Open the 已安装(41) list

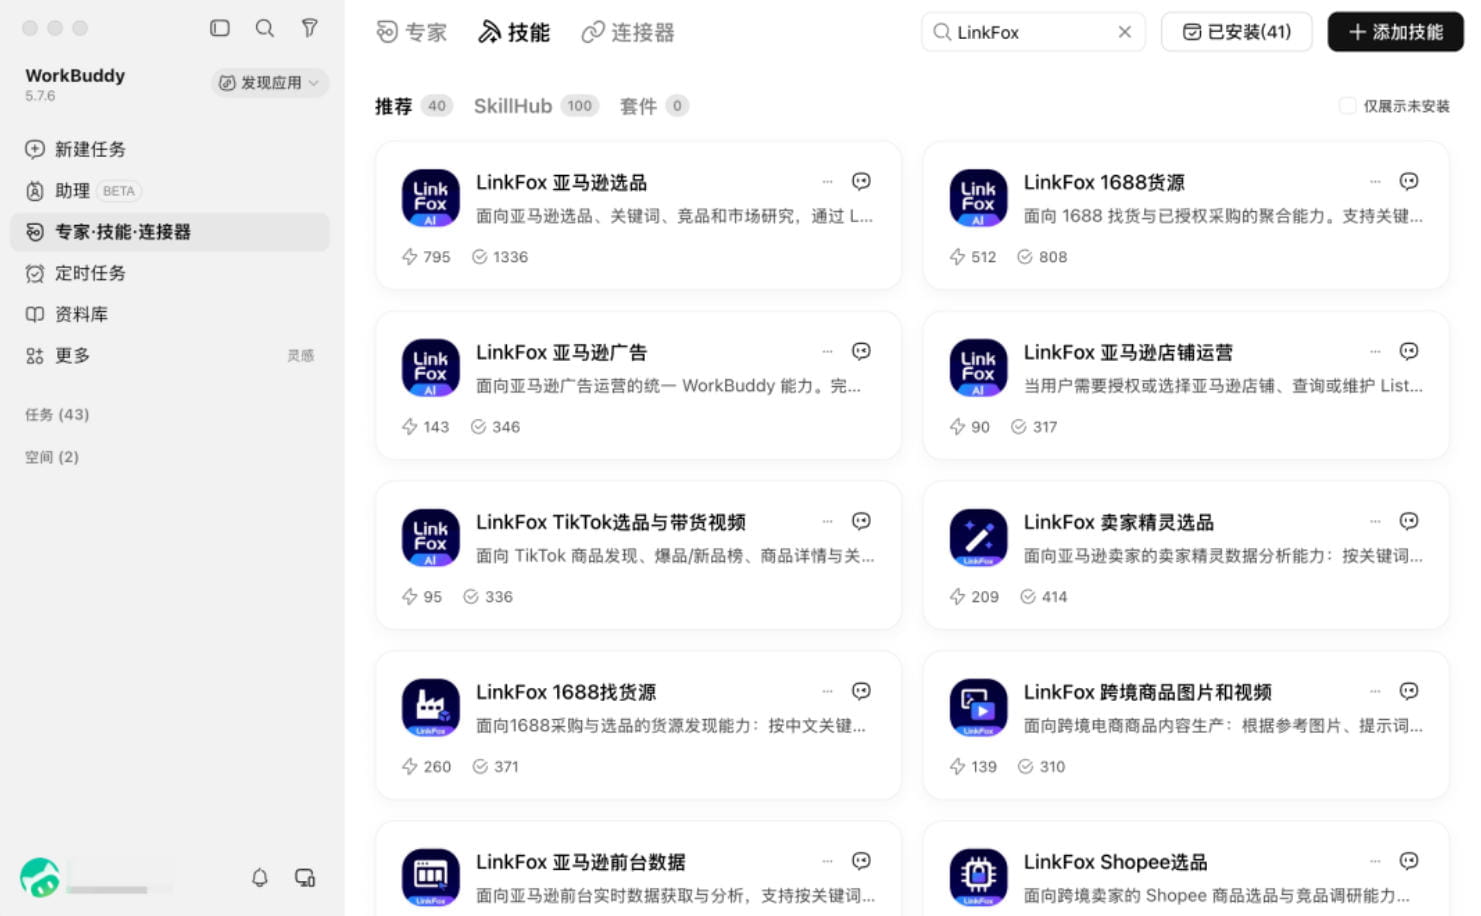coord(1236,32)
